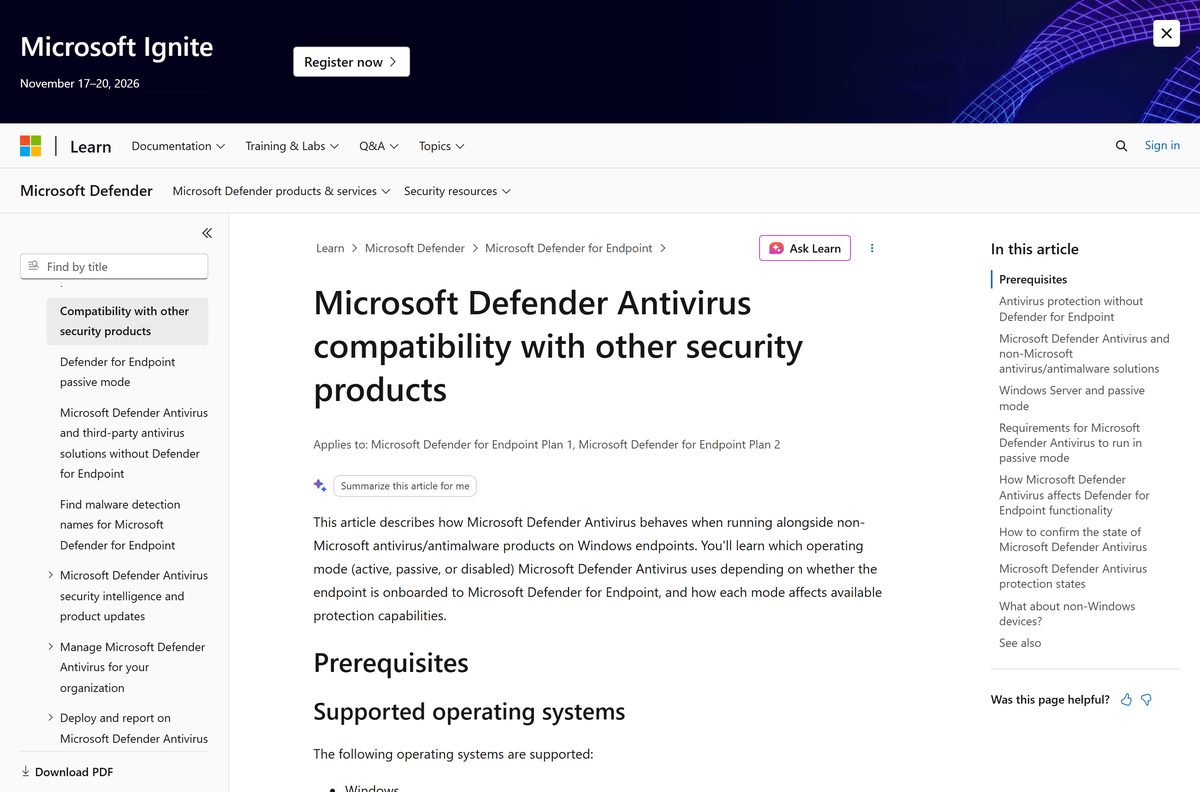Image resolution: width=1200 pixels, height=792 pixels.
Task: Expand Manage Microsoft Defender Antivirus node
Action: (51, 647)
